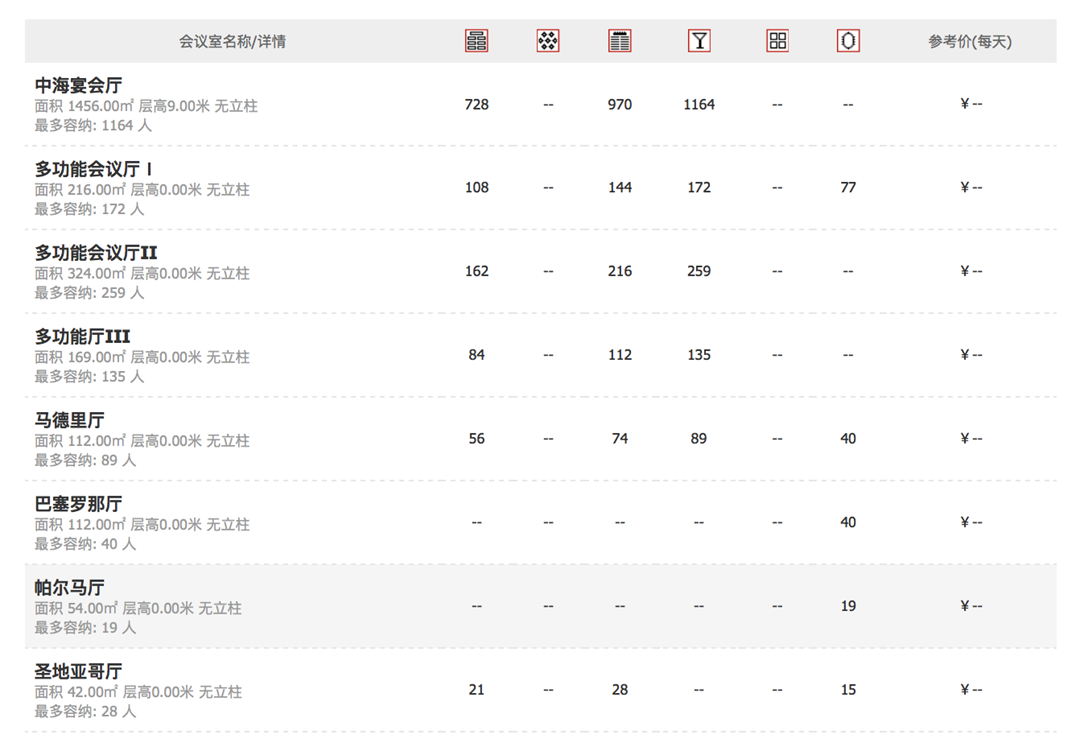Open 多功能厅III room details
The image size is (1080, 747).
(x=83, y=337)
